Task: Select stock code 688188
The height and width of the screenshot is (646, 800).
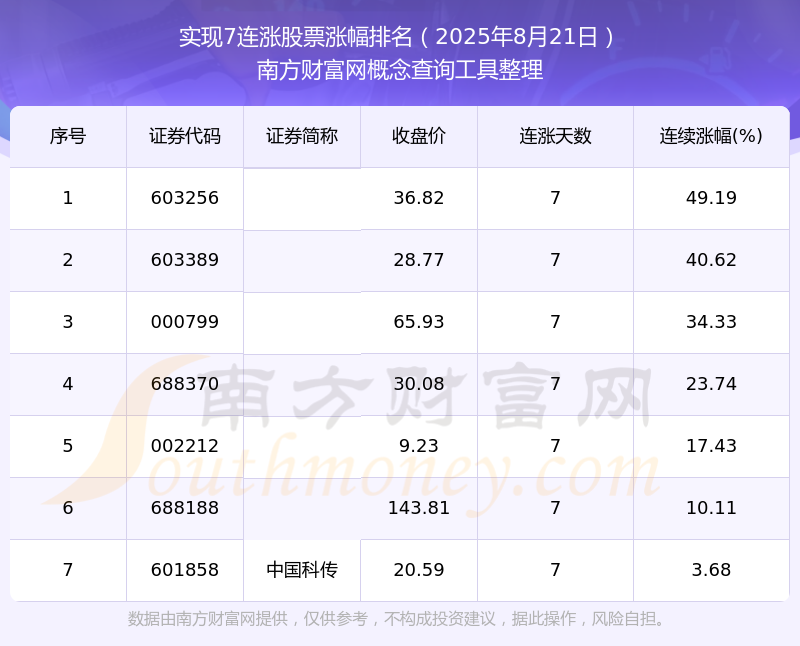Action: (x=185, y=508)
